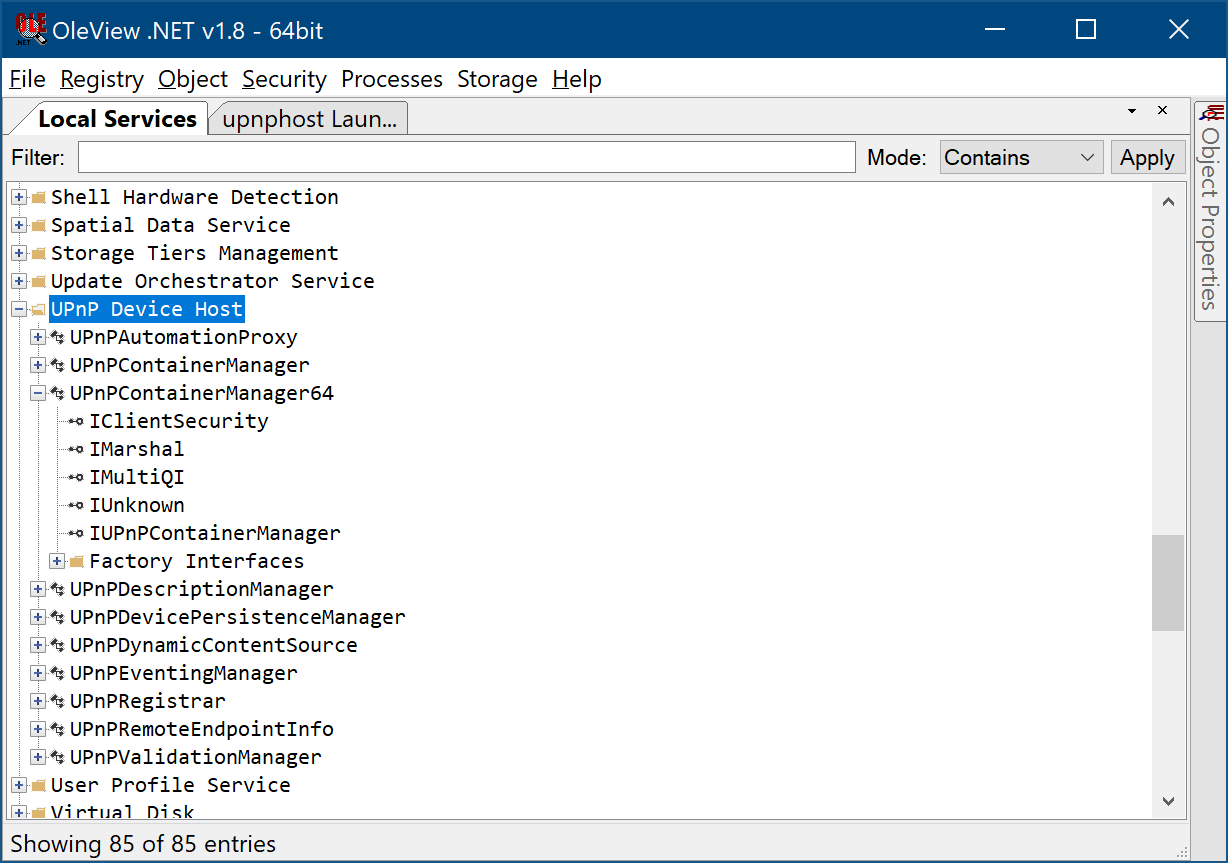Image resolution: width=1228 pixels, height=863 pixels.
Task: Open the Object Properties side panel
Action: pyautogui.click(x=1210, y=212)
